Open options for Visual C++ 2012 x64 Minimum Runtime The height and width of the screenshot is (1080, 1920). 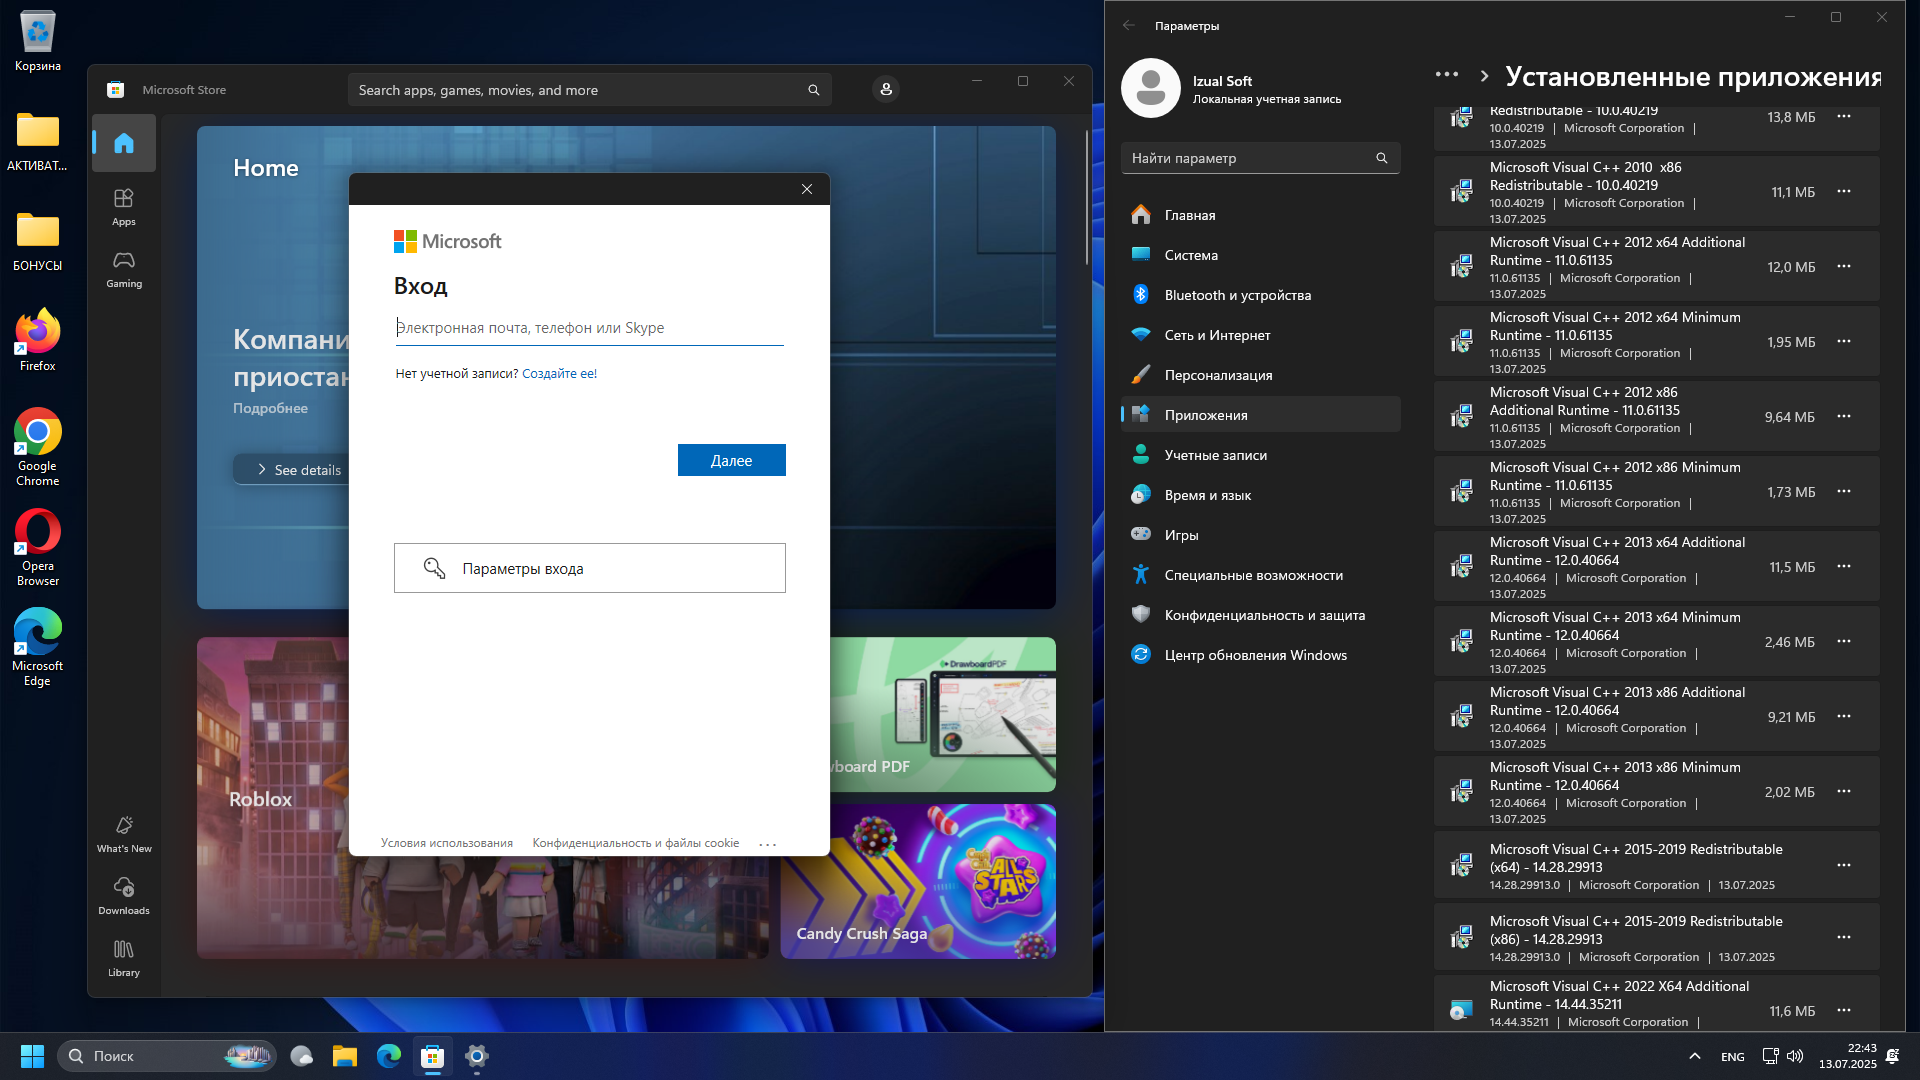click(x=1844, y=341)
